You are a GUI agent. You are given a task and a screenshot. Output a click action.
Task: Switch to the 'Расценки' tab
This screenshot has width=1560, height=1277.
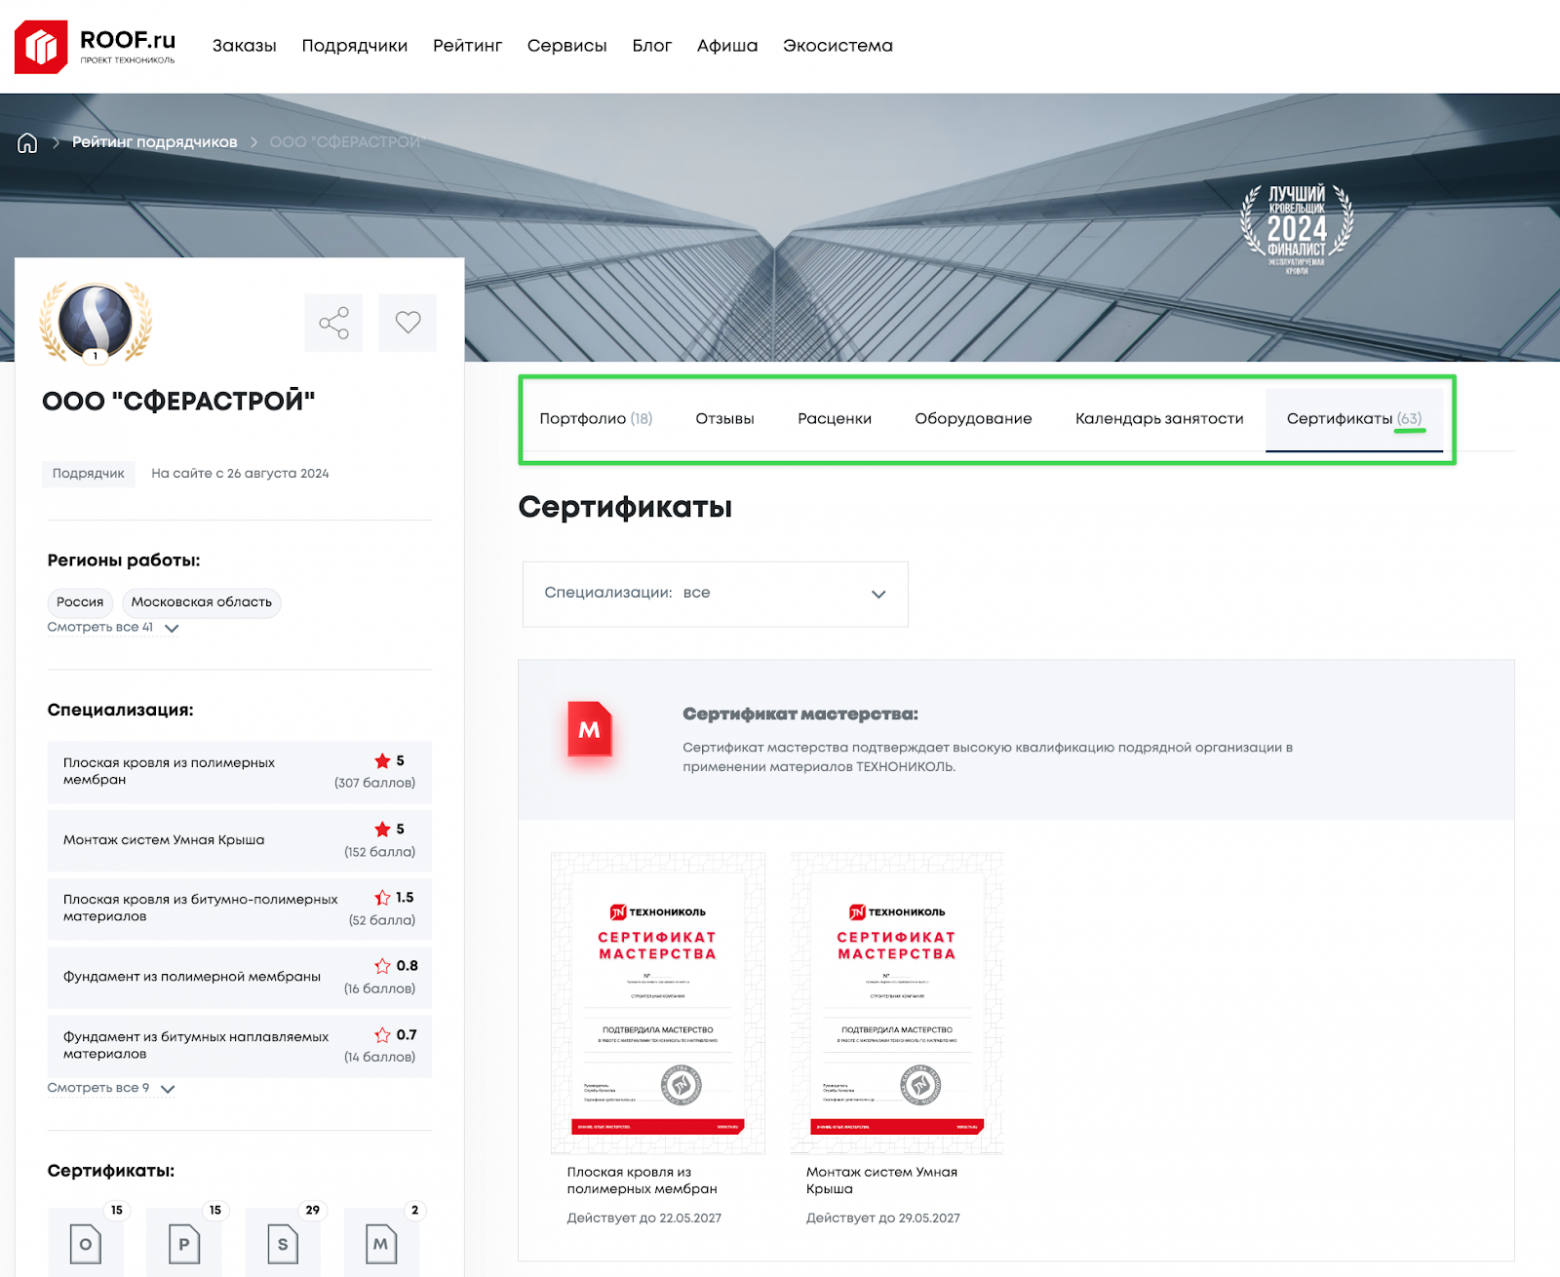[x=835, y=419]
